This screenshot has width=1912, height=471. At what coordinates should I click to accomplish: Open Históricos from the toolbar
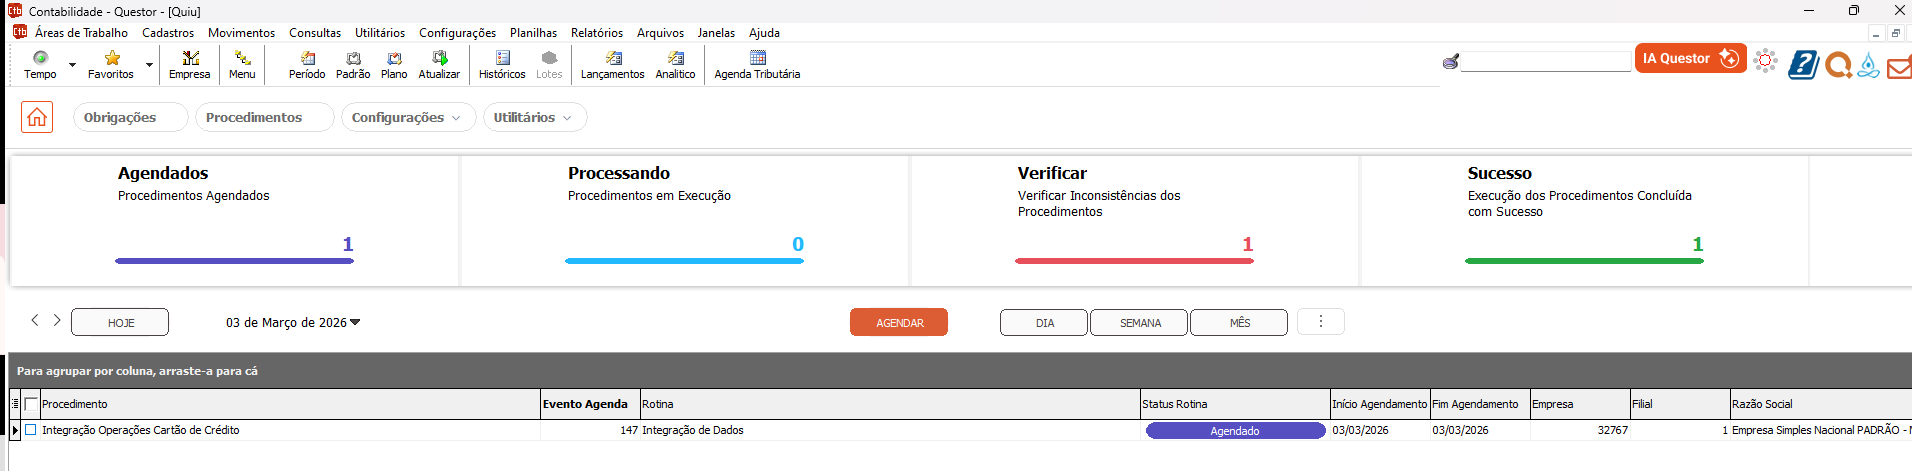(x=502, y=64)
